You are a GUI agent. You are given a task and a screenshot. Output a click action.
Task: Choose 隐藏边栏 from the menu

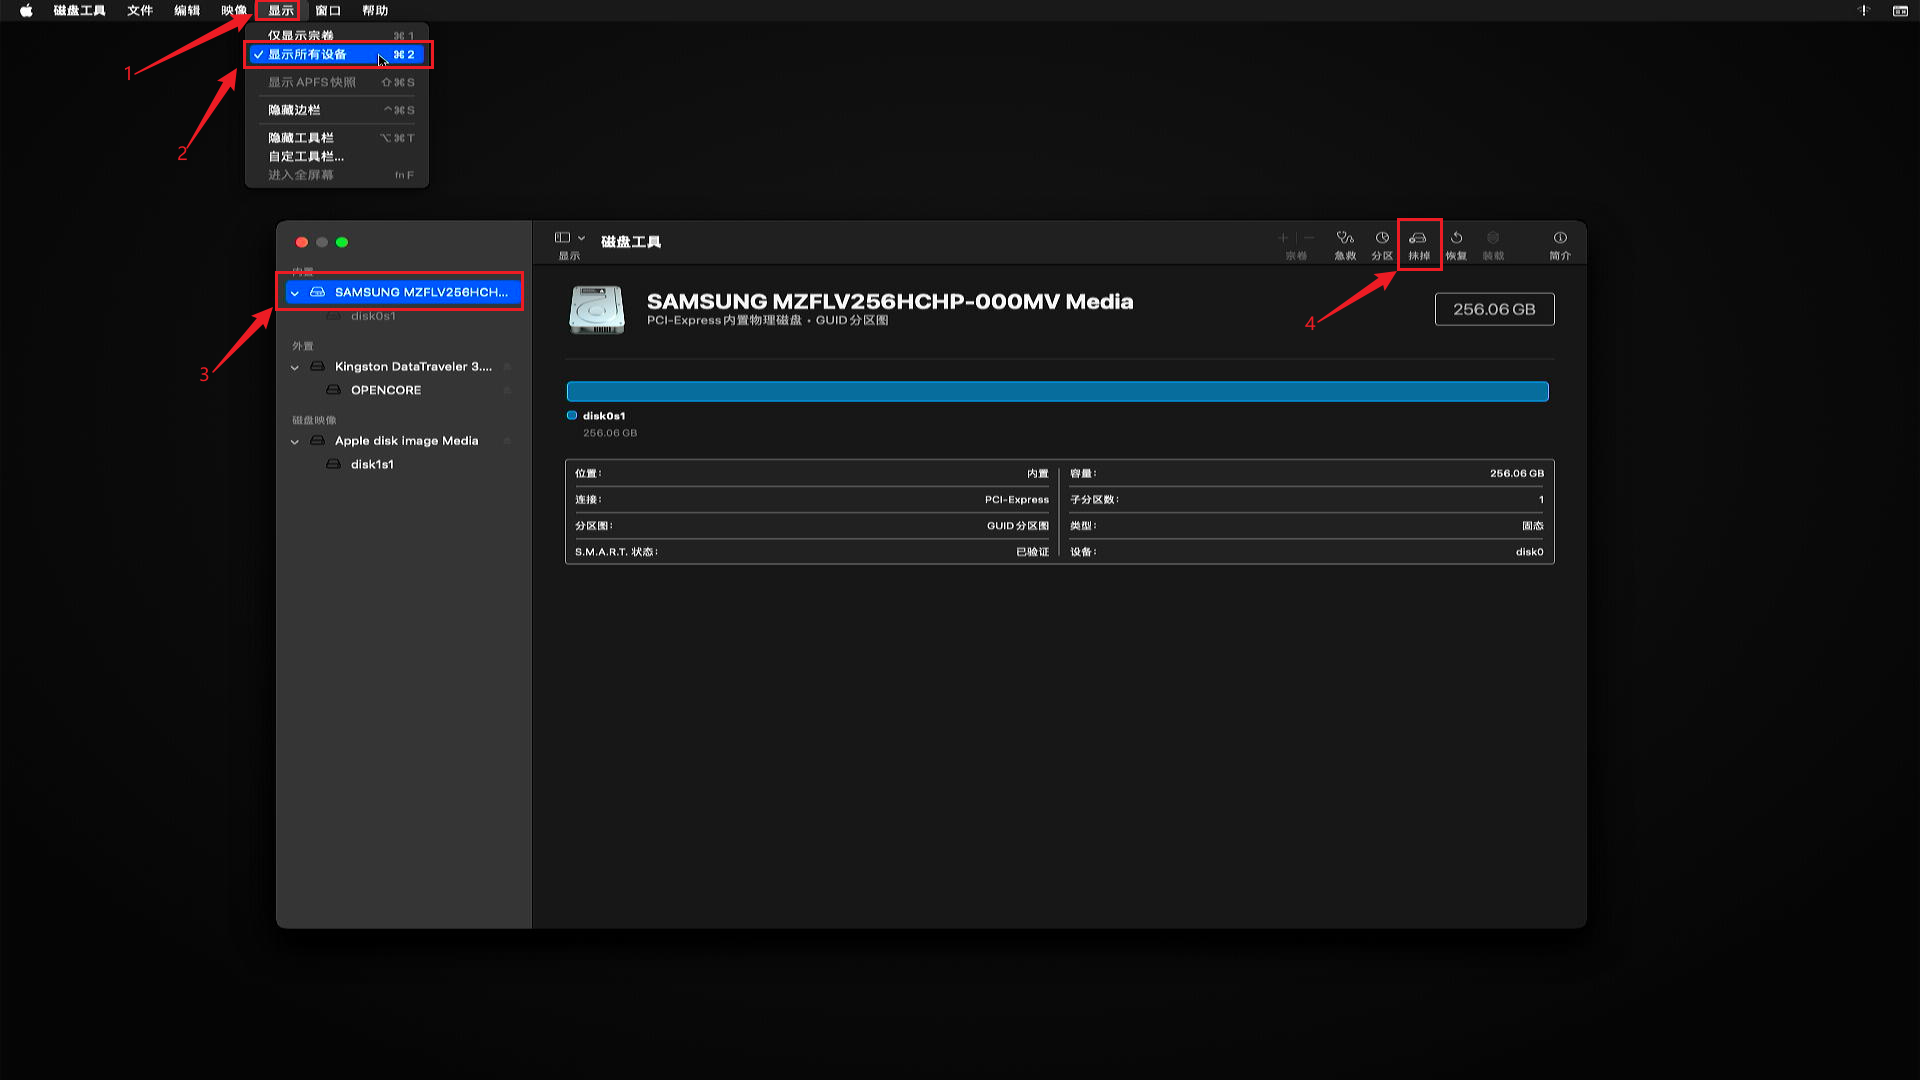click(x=338, y=110)
